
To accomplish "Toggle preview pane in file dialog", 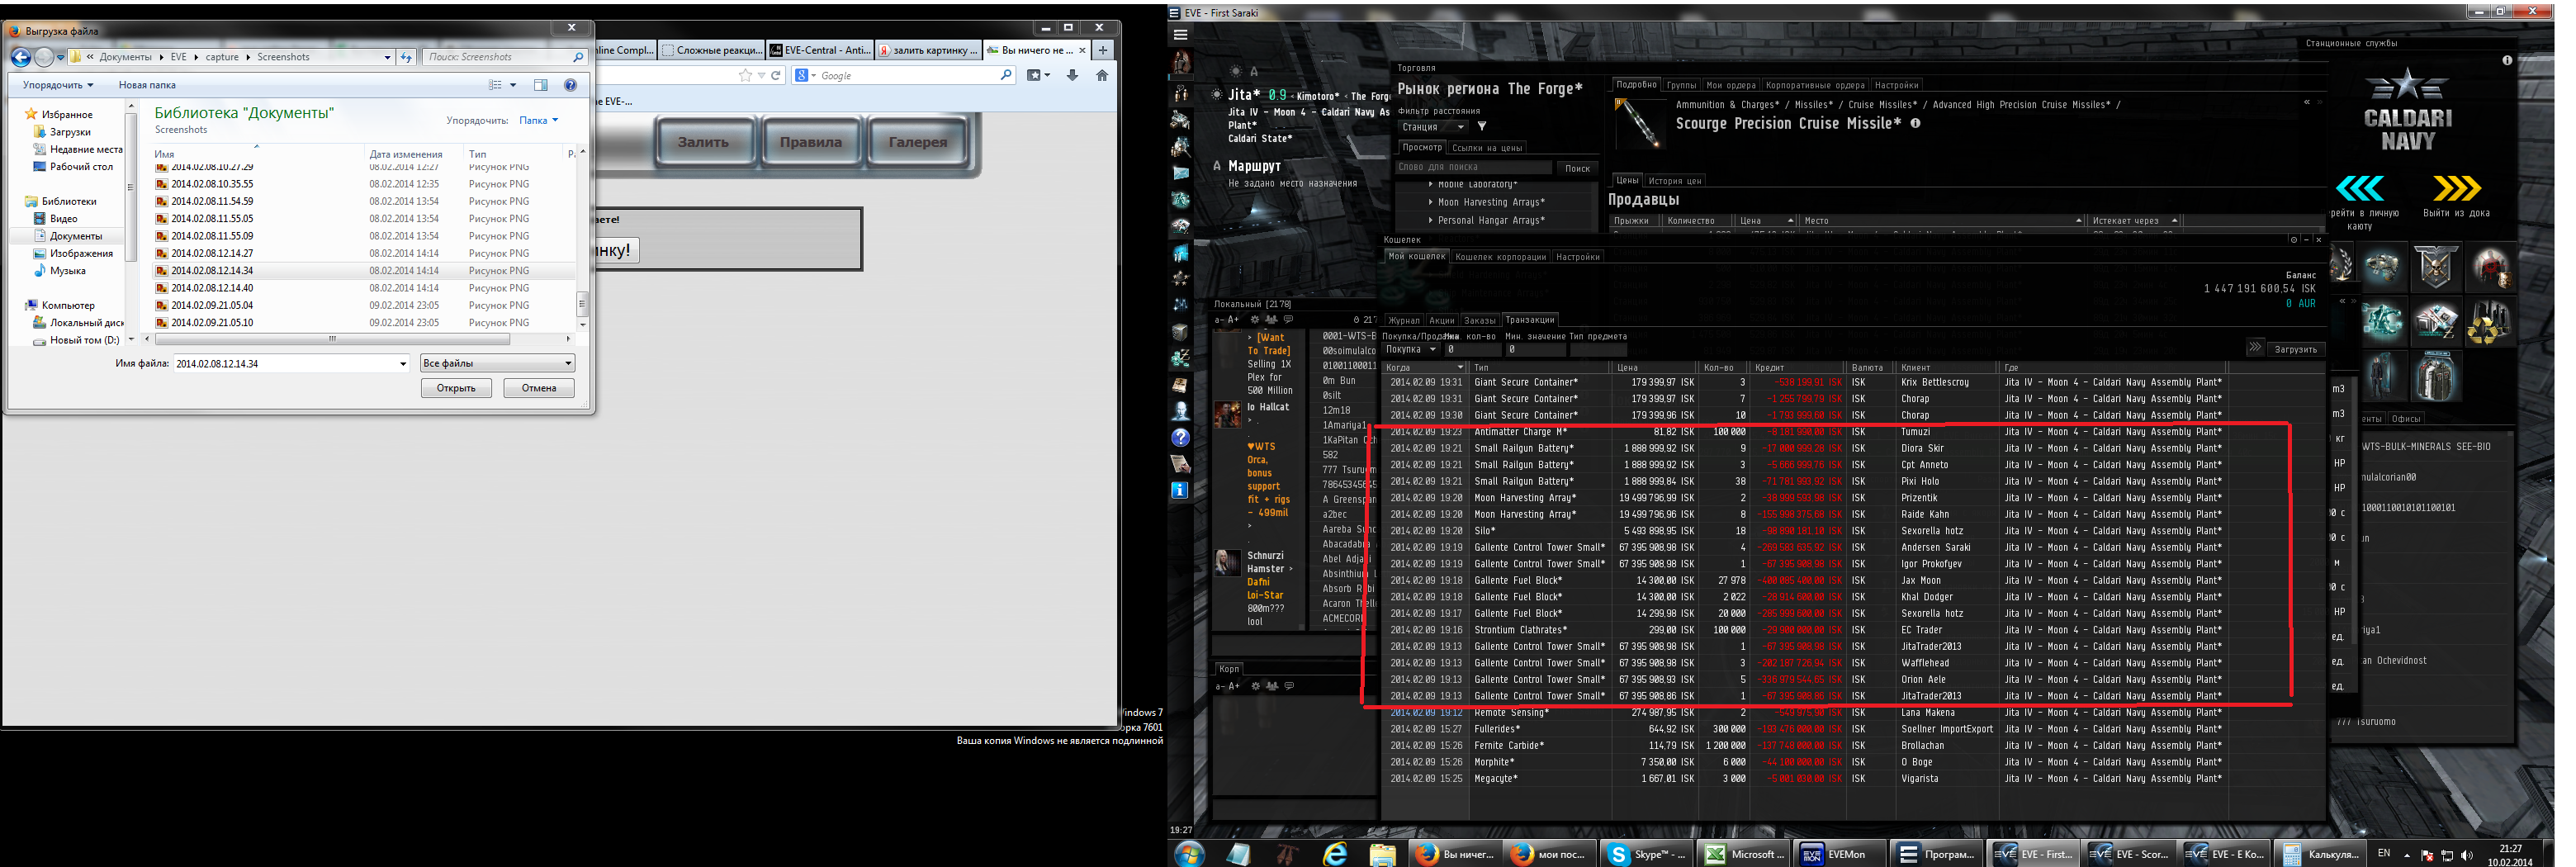I will pos(541,85).
